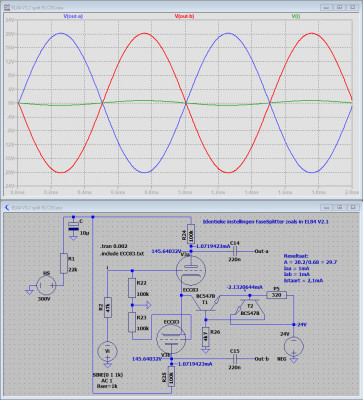Click the ground symbol below R26
This screenshot has height=400, width=363.
[206, 351]
